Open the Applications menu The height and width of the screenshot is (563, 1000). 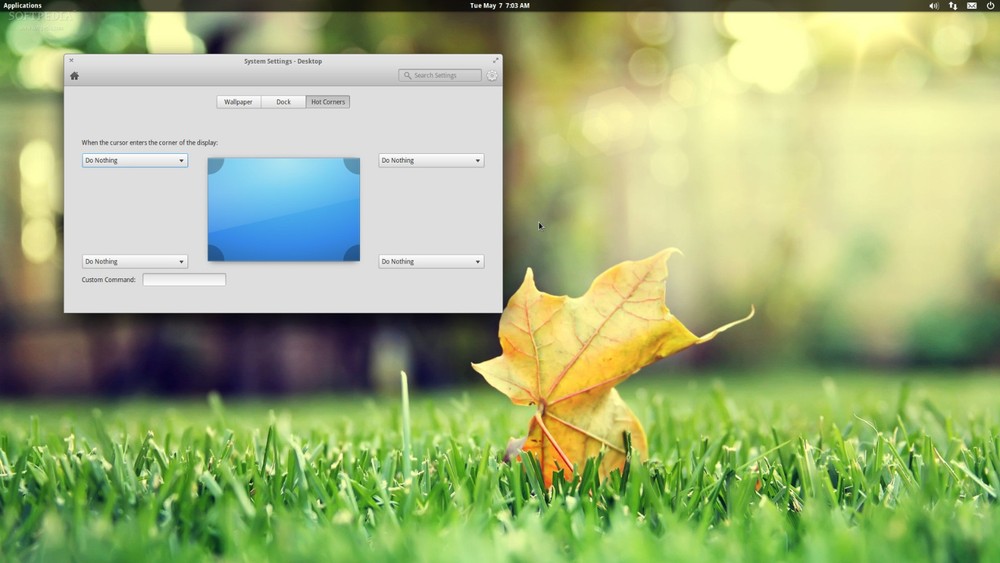point(22,6)
